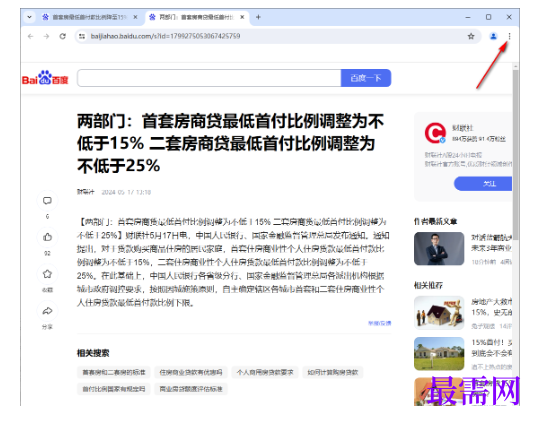Open the green lawn house article thumbnail
This screenshot has height=422, width=539.
click(439, 353)
